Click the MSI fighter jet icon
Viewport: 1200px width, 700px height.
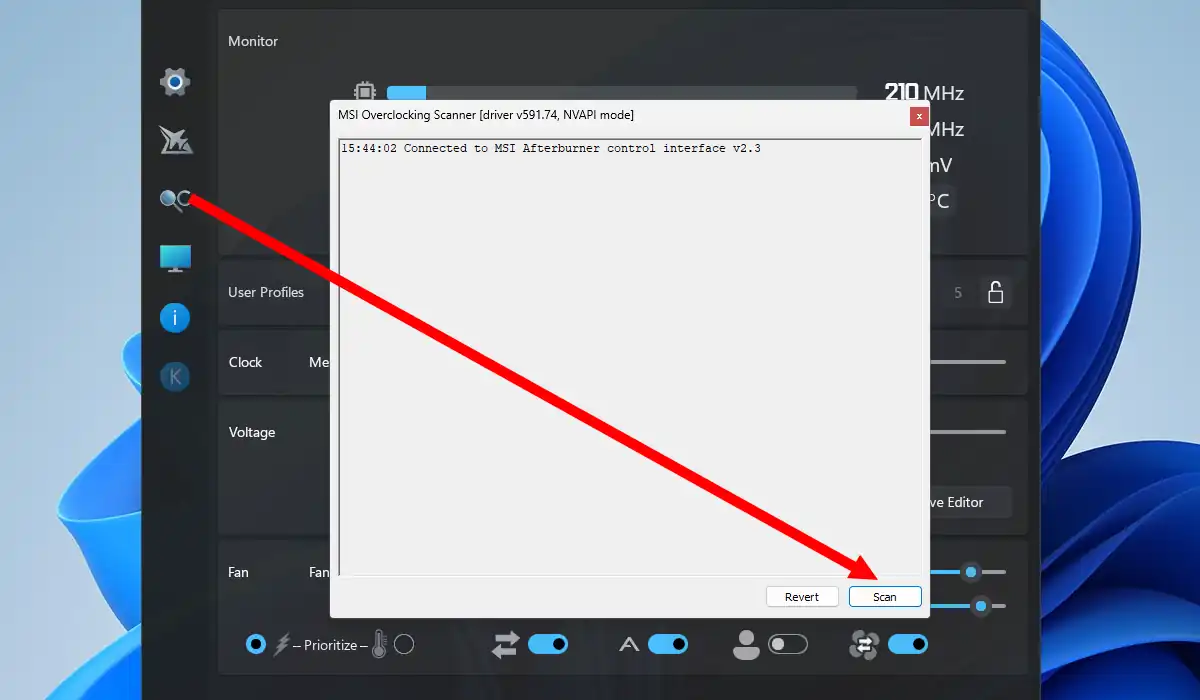pos(176,141)
